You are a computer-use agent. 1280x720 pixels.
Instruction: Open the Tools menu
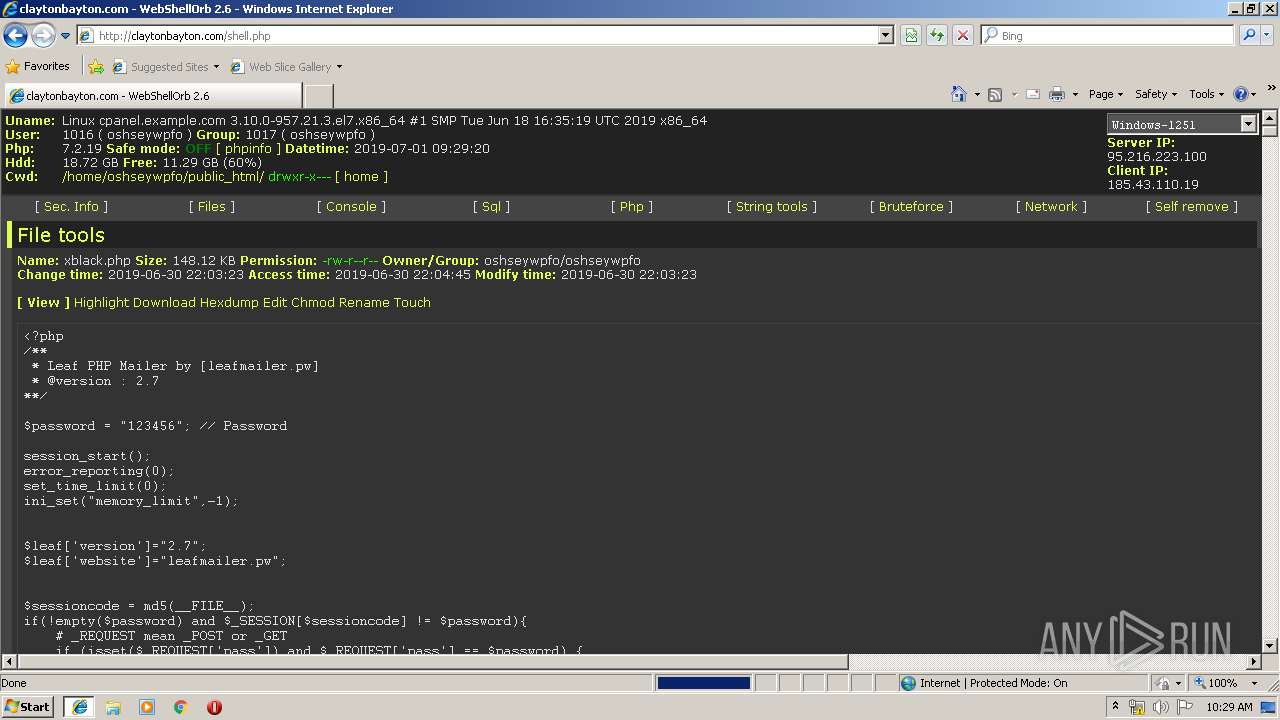click(x=1206, y=94)
